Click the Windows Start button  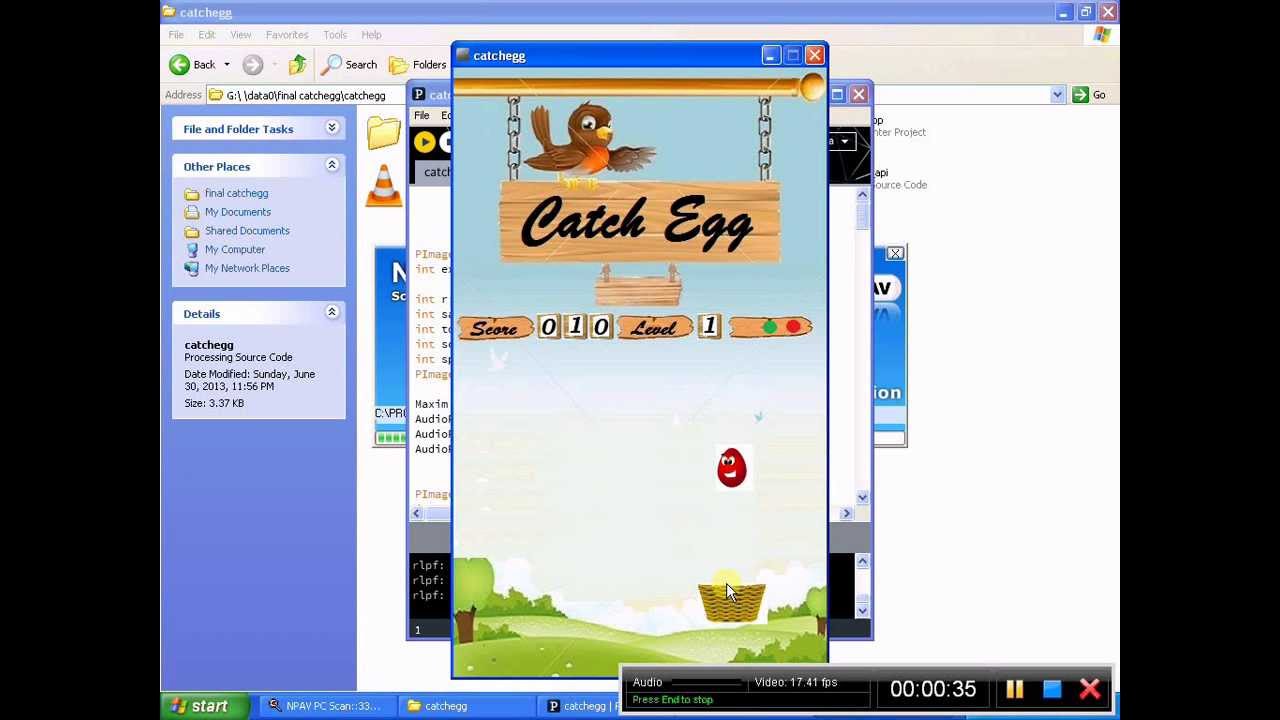(202, 706)
